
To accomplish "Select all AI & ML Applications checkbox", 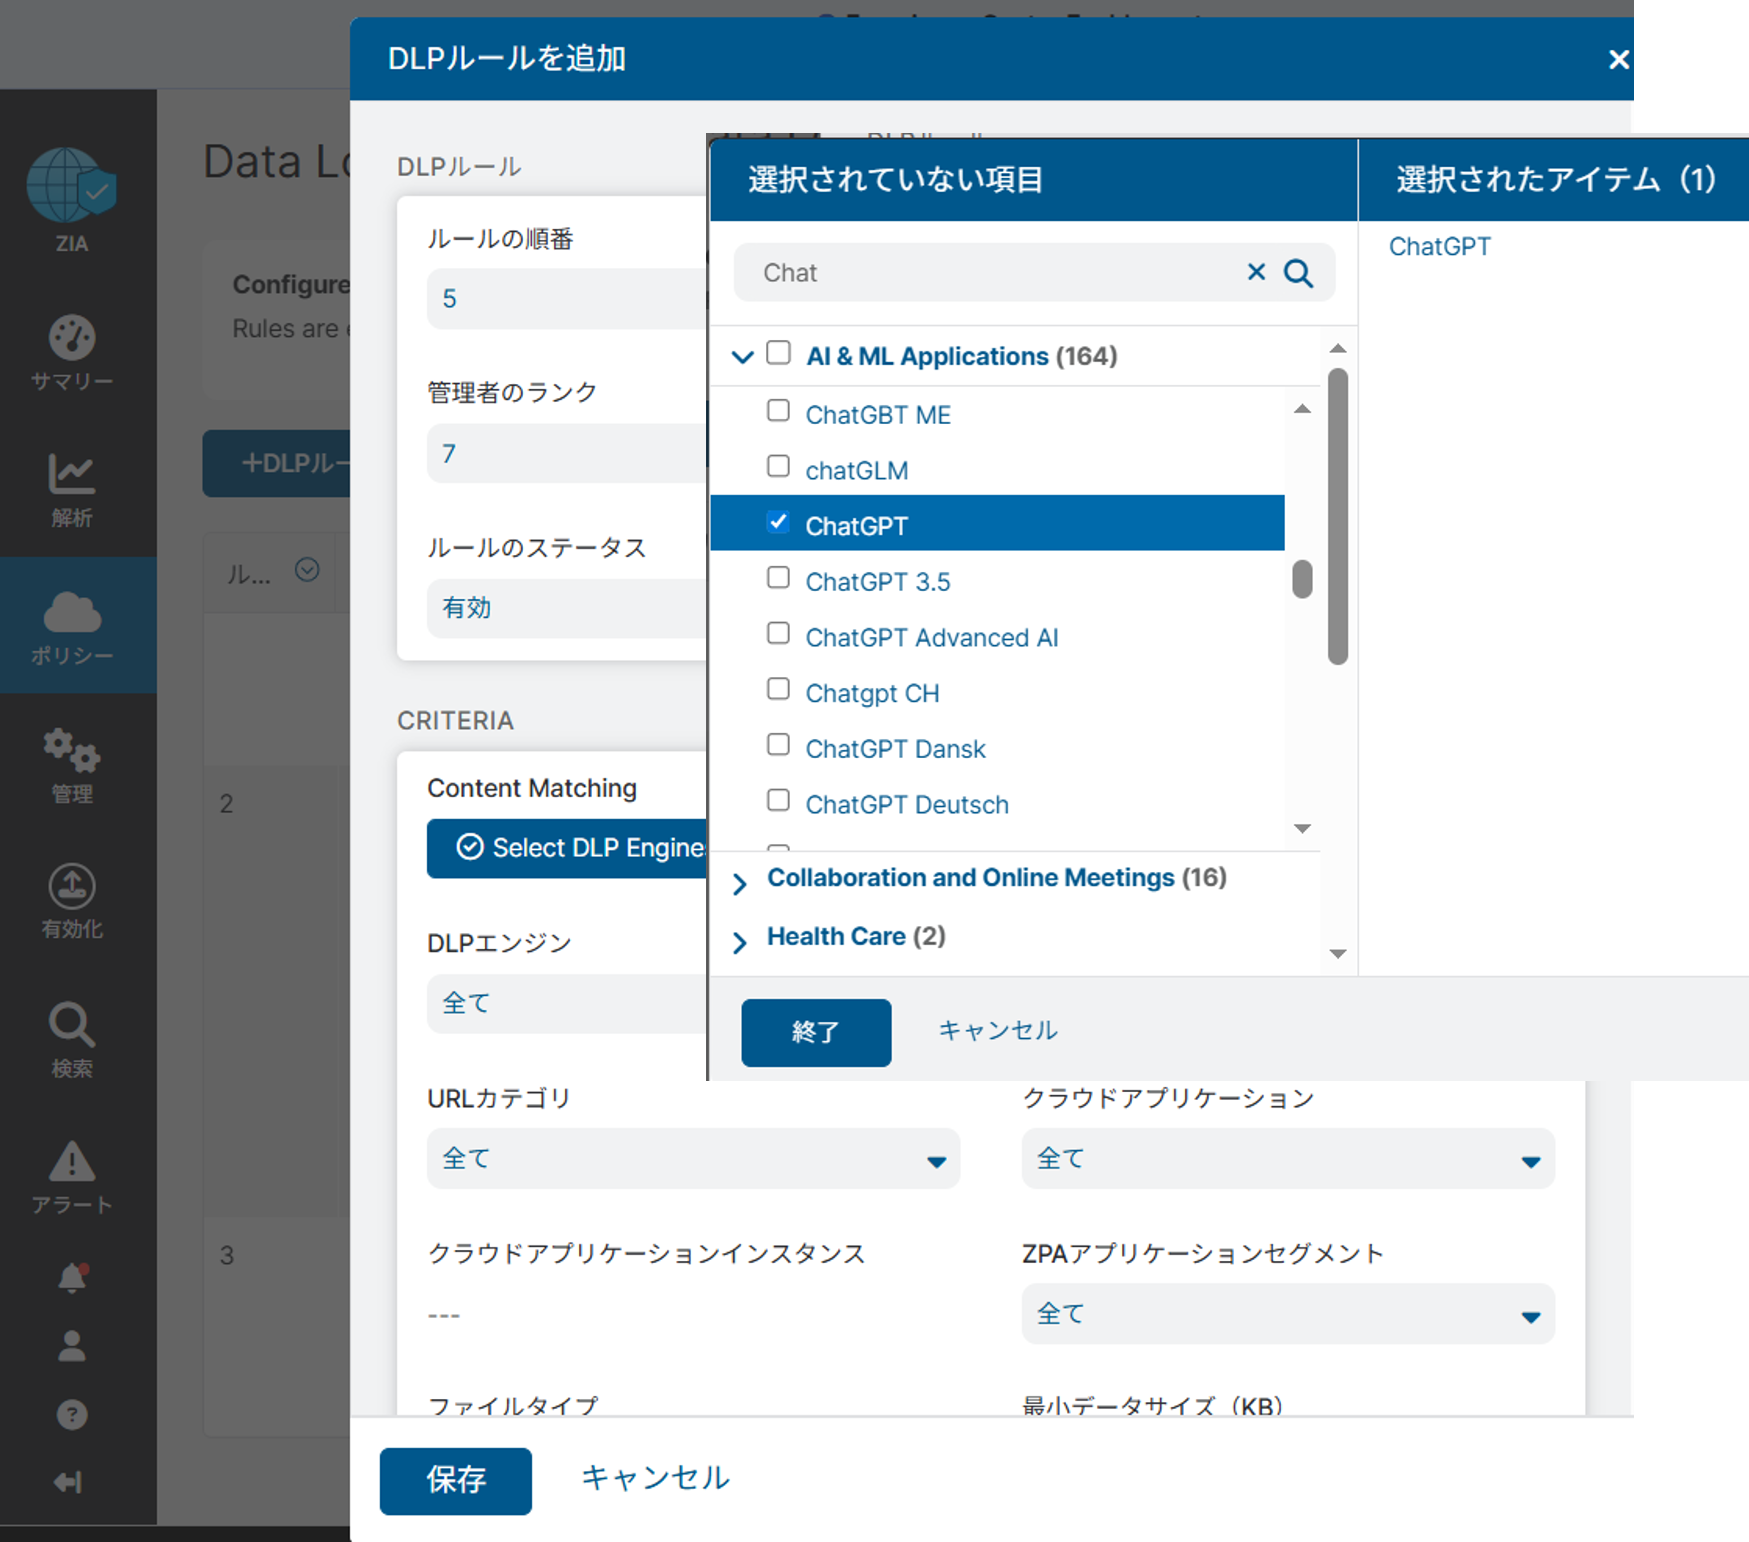I will 778,353.
